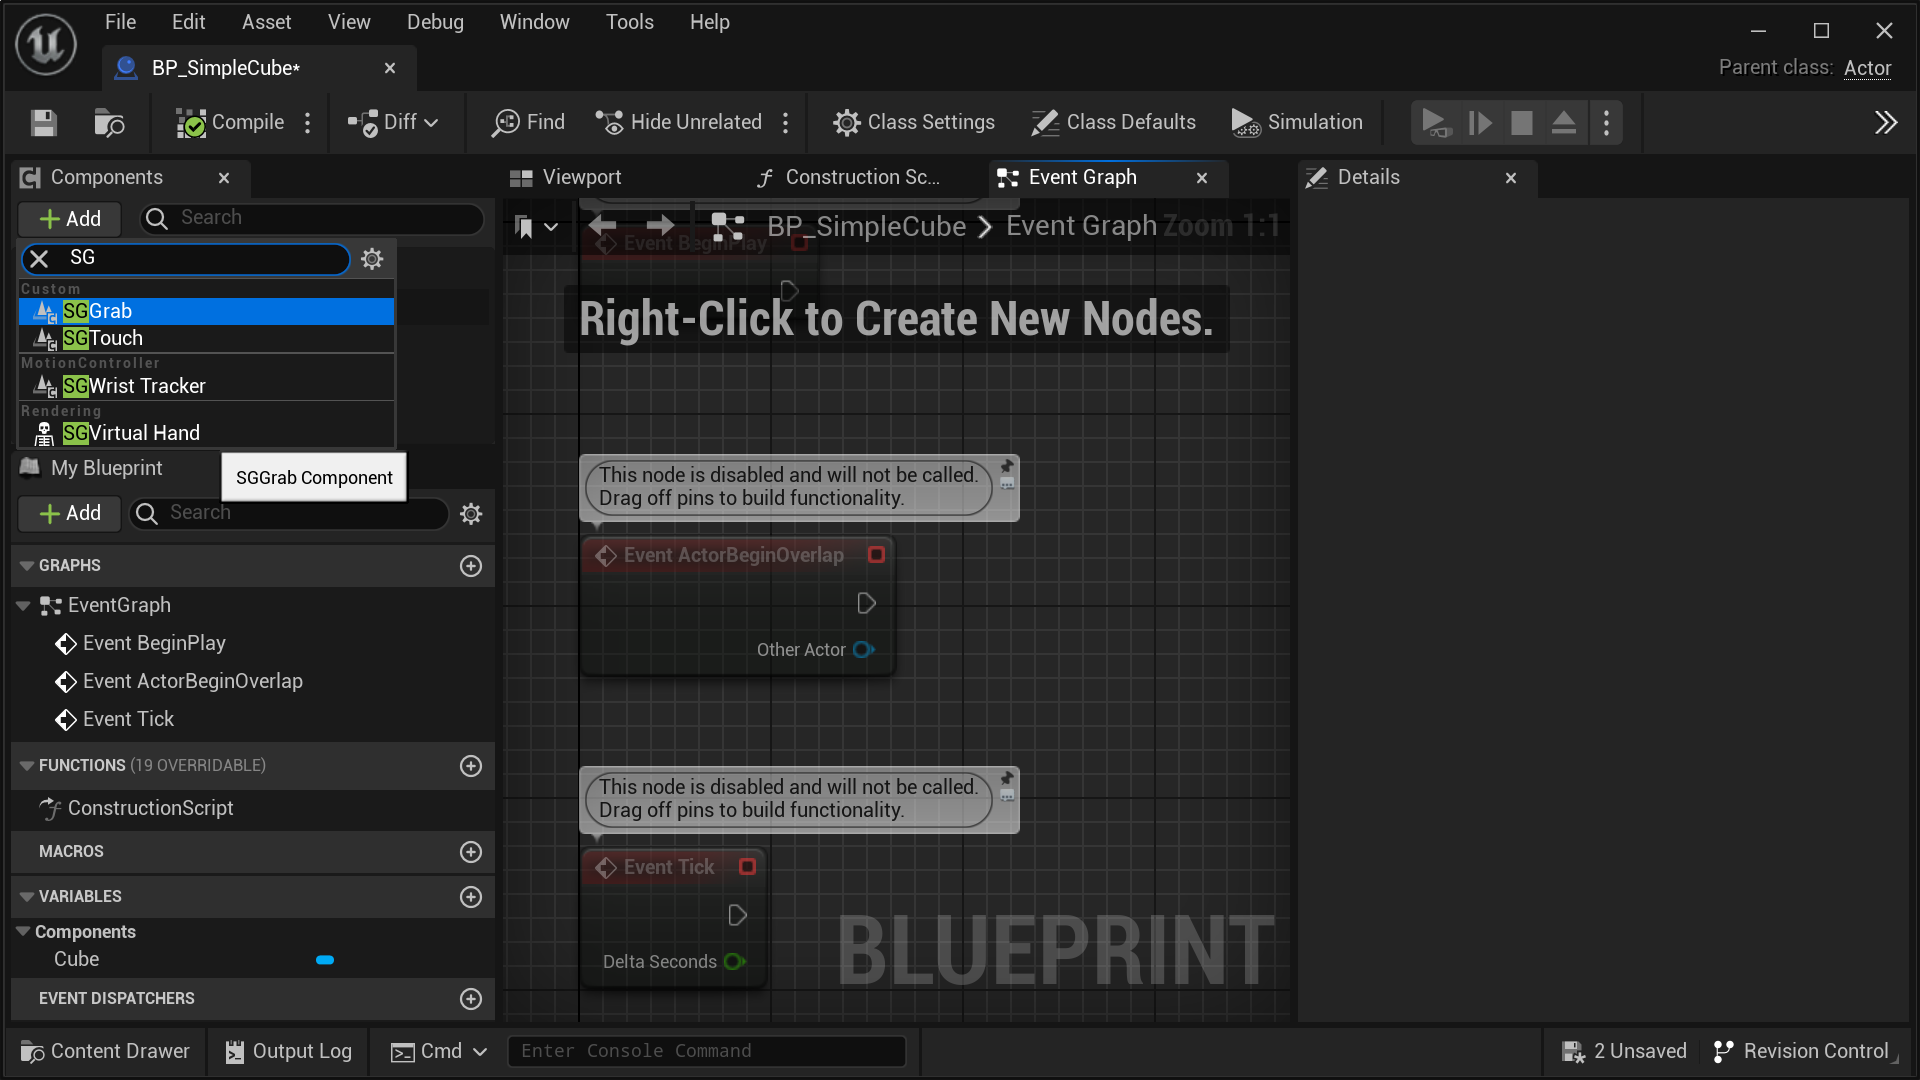Save the BP_SimpleCube asset
Screen dimensions: 1920x1080
[x=42, y=122]
